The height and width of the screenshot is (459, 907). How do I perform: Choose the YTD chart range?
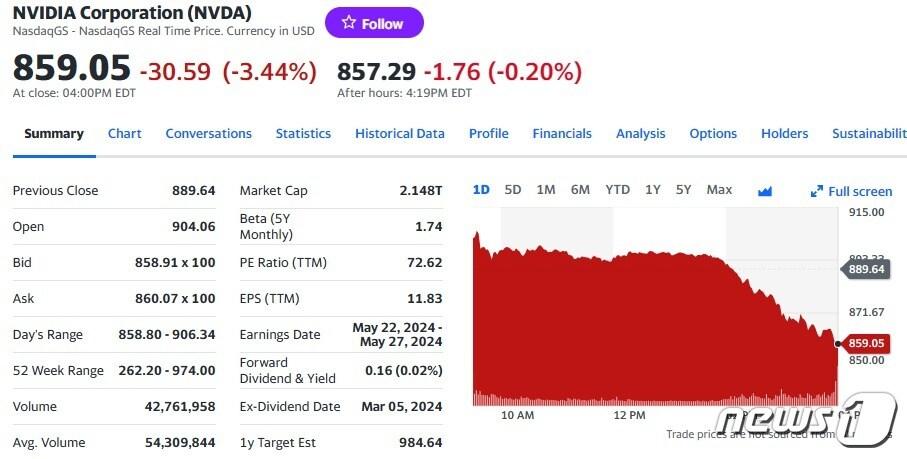617,190
